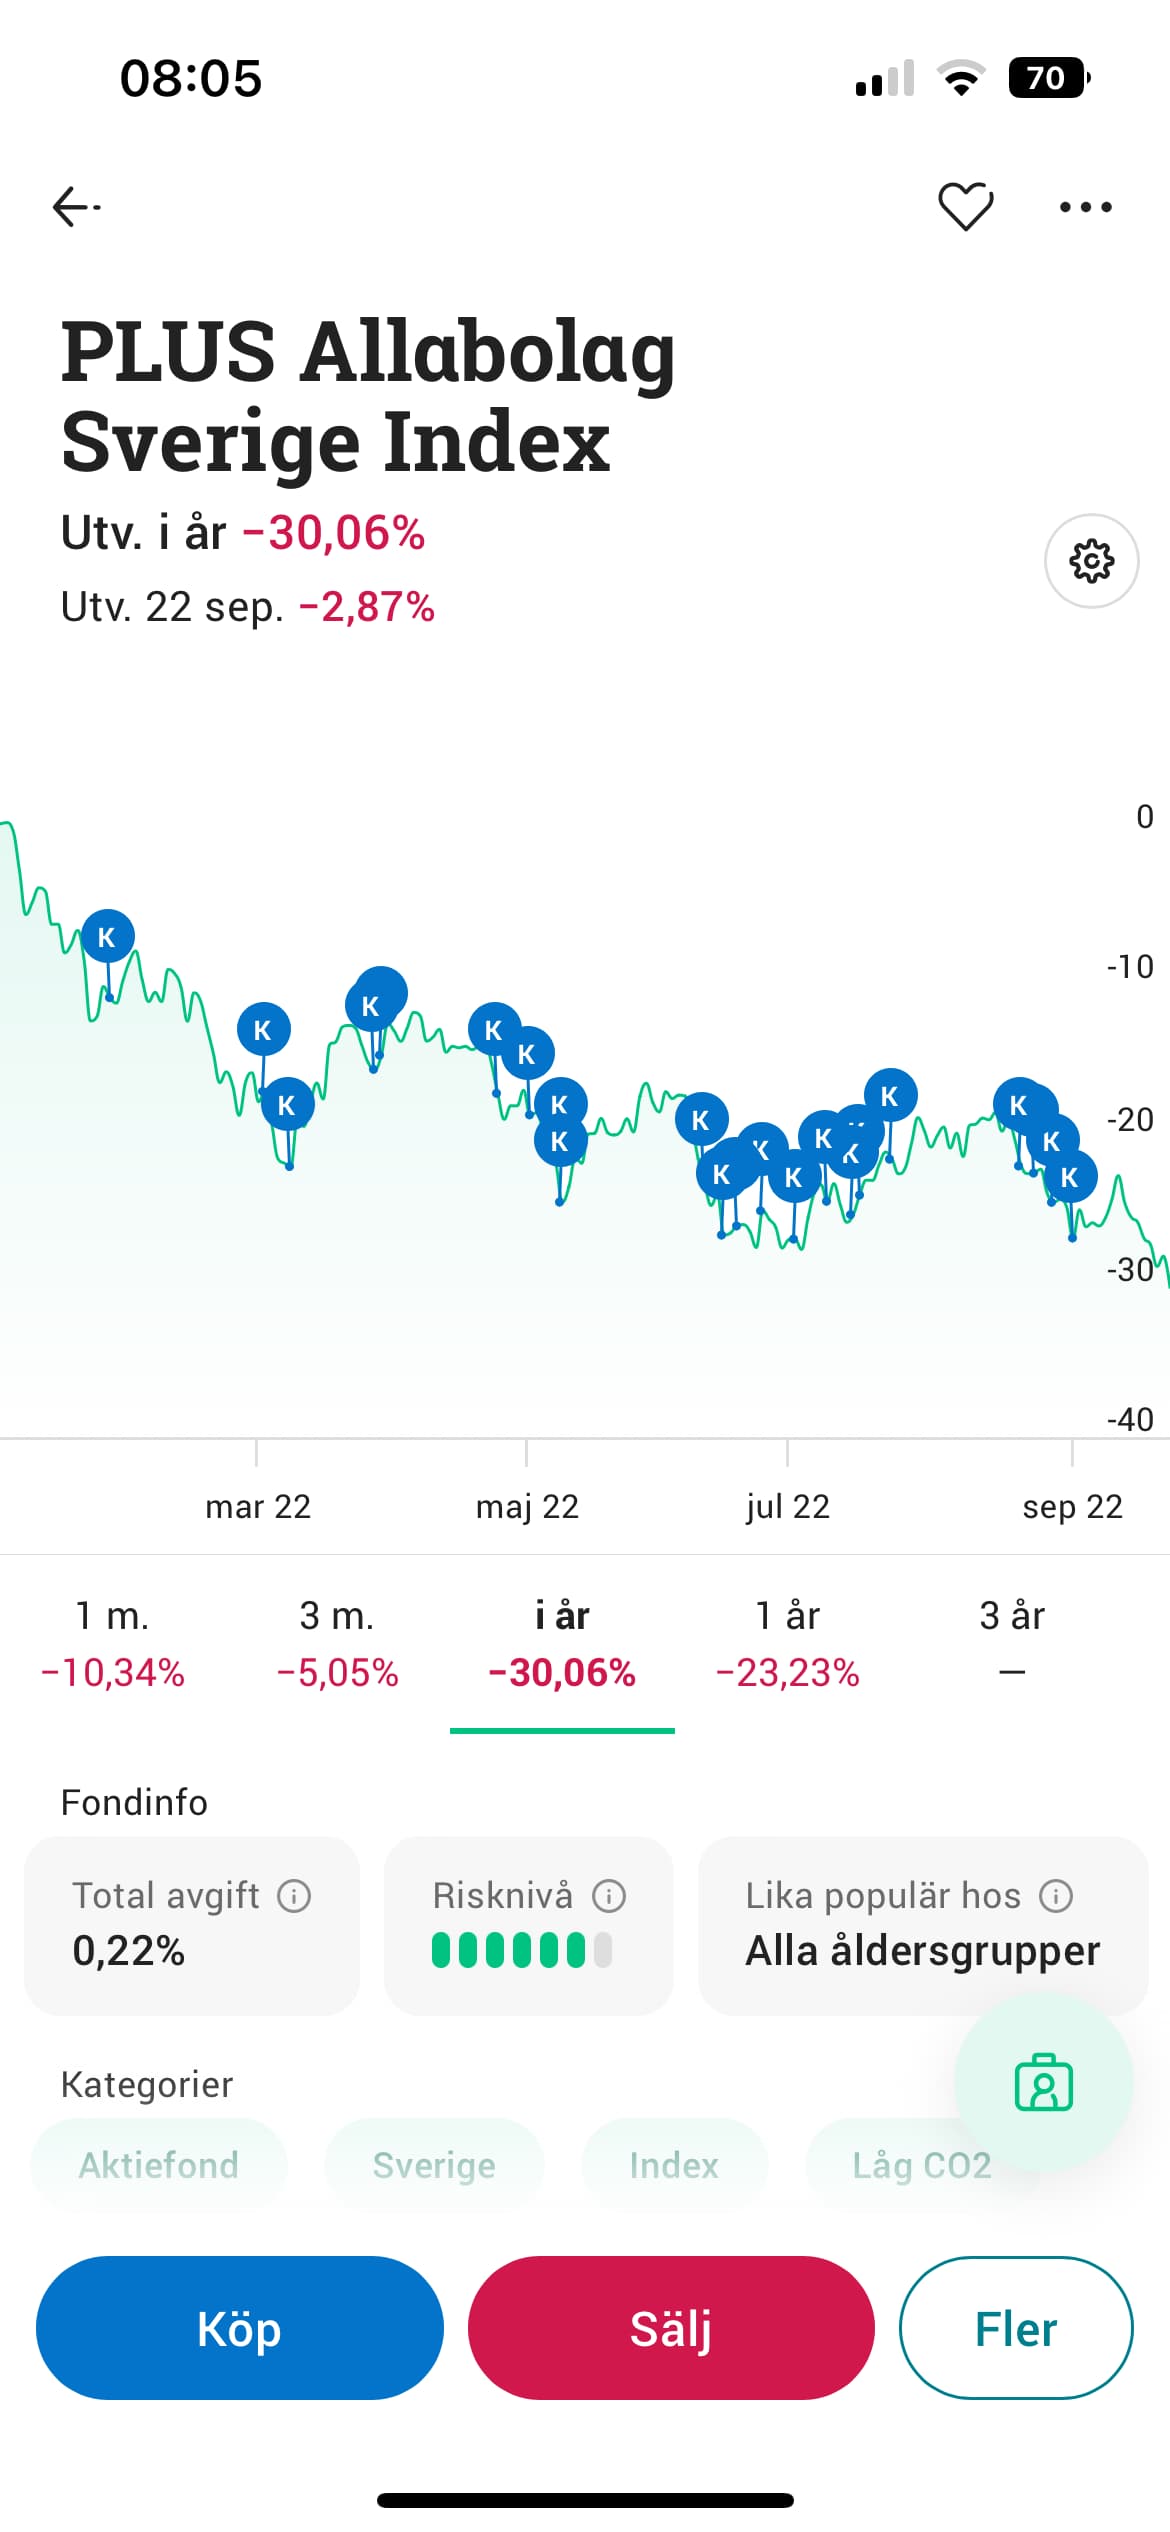Select the 1 m. period tab
Image resolution: width=1170 pixels, height=2532 pixels.
[112, 1643]
